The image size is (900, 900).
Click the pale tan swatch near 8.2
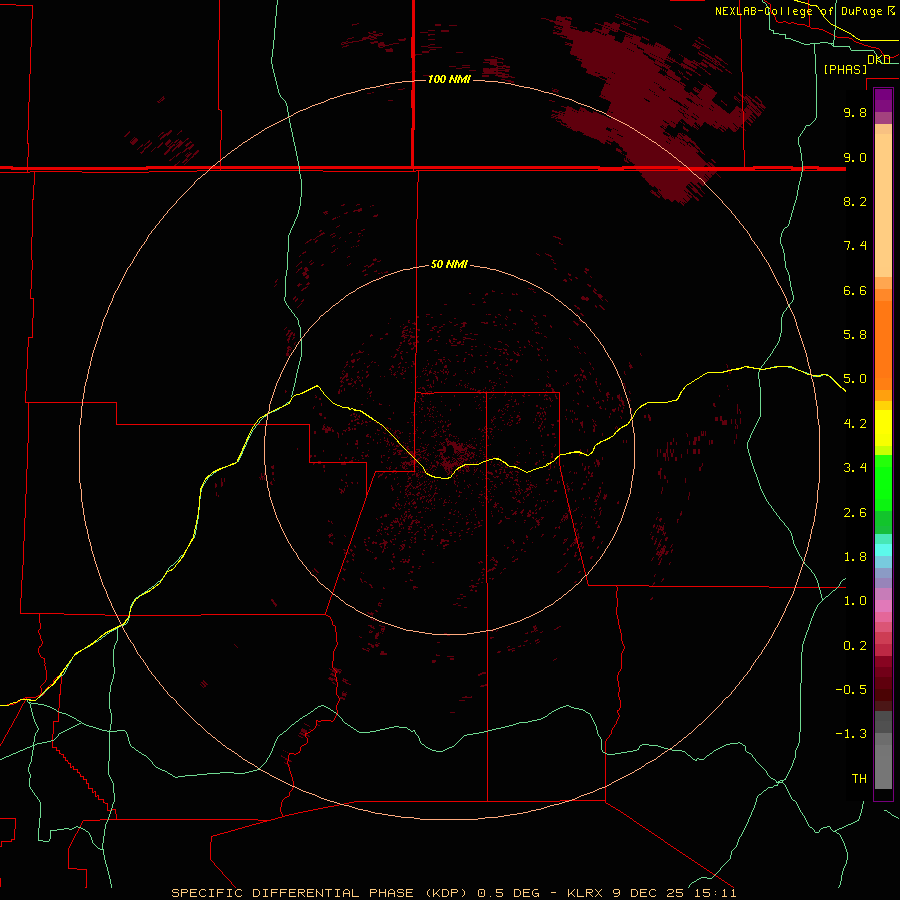point(883,205)
